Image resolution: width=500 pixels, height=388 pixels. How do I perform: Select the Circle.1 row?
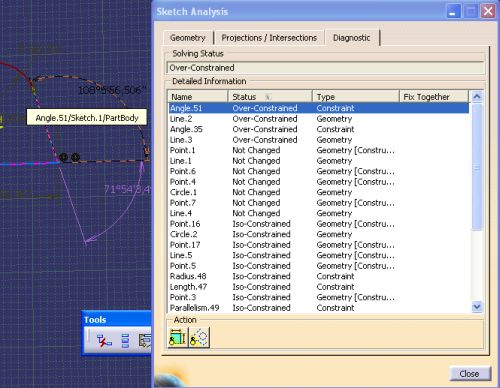[318, 192]
